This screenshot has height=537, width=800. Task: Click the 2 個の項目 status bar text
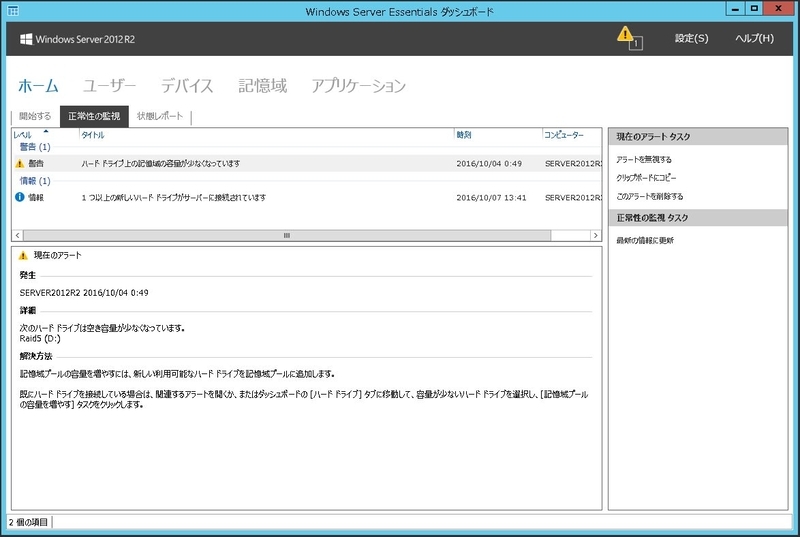(28, 522)
